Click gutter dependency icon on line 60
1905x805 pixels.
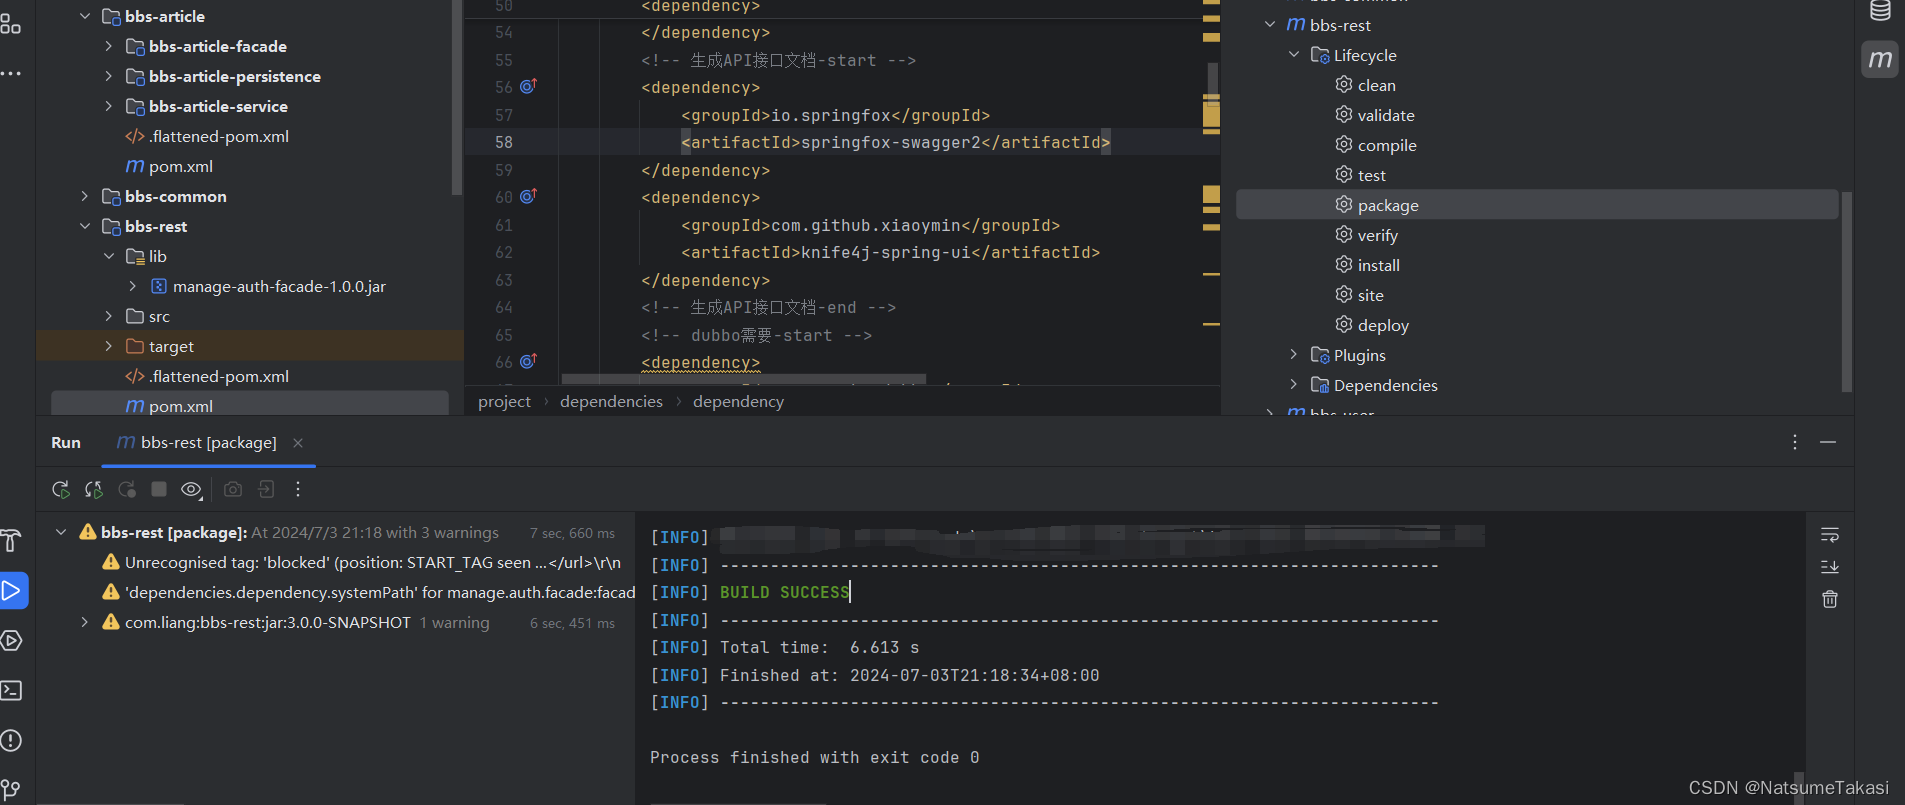point(529,196)
